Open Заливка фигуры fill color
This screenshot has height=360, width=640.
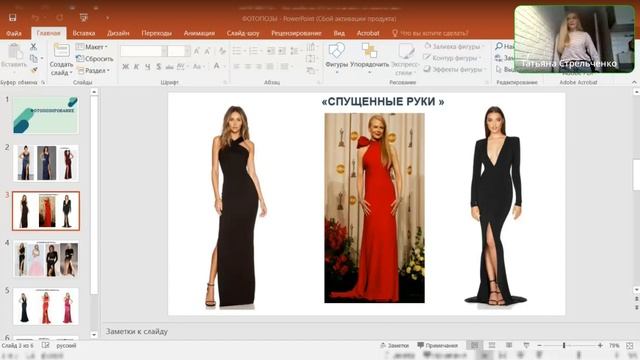tap(454, 47)
